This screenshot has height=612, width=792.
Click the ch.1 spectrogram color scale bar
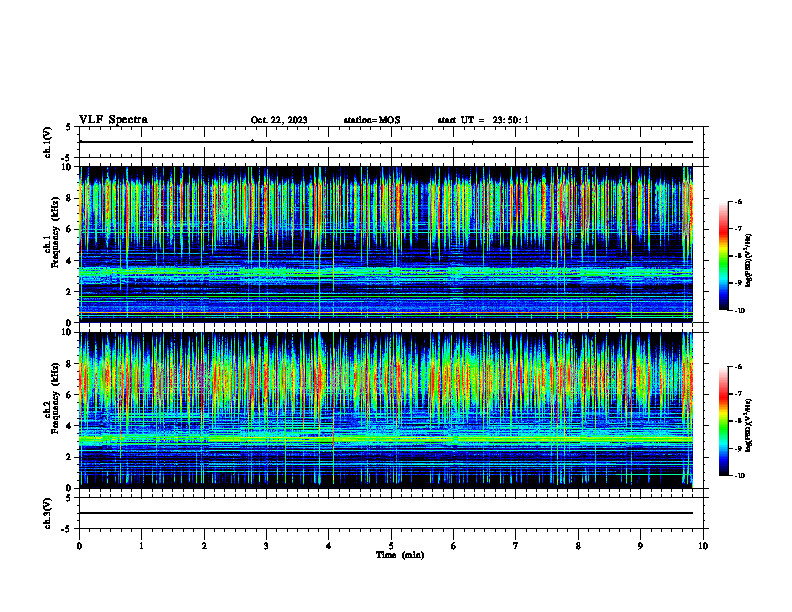[x=723, y=256]
